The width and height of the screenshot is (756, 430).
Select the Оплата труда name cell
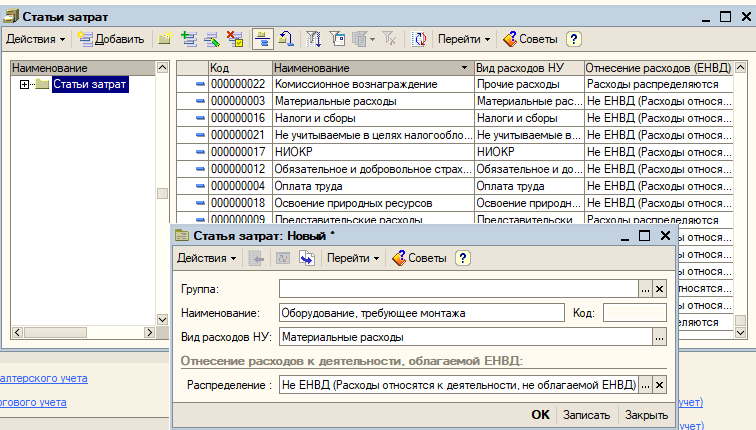pyautogui.click(x=373, y=186)
